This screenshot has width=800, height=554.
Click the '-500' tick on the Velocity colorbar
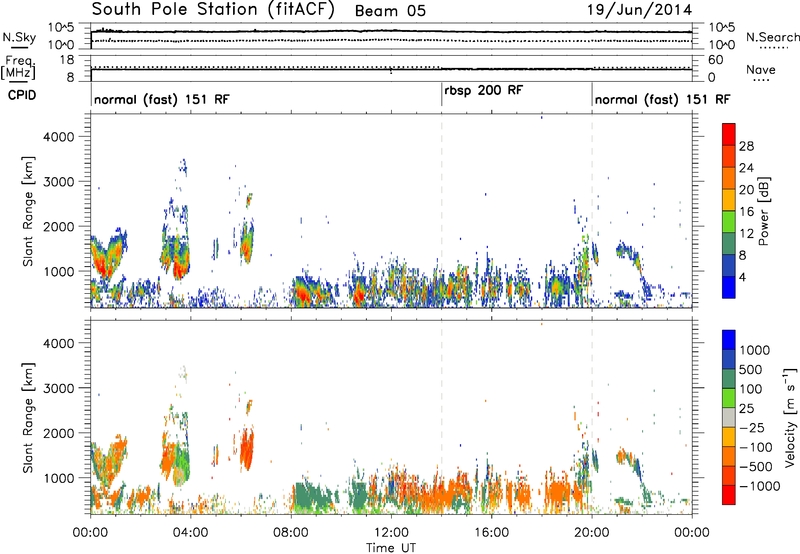(x=756, y=466)
